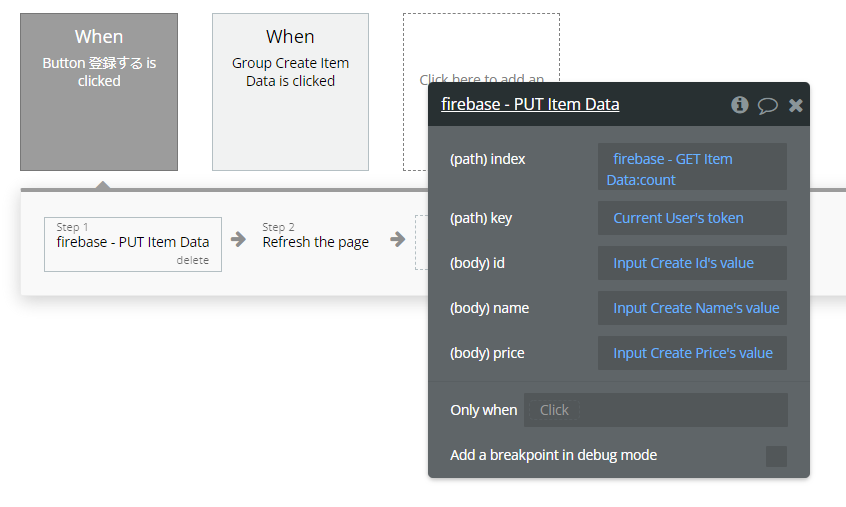Open Input Create Price's value expression
846x507 pixels.
pos(692,353)
